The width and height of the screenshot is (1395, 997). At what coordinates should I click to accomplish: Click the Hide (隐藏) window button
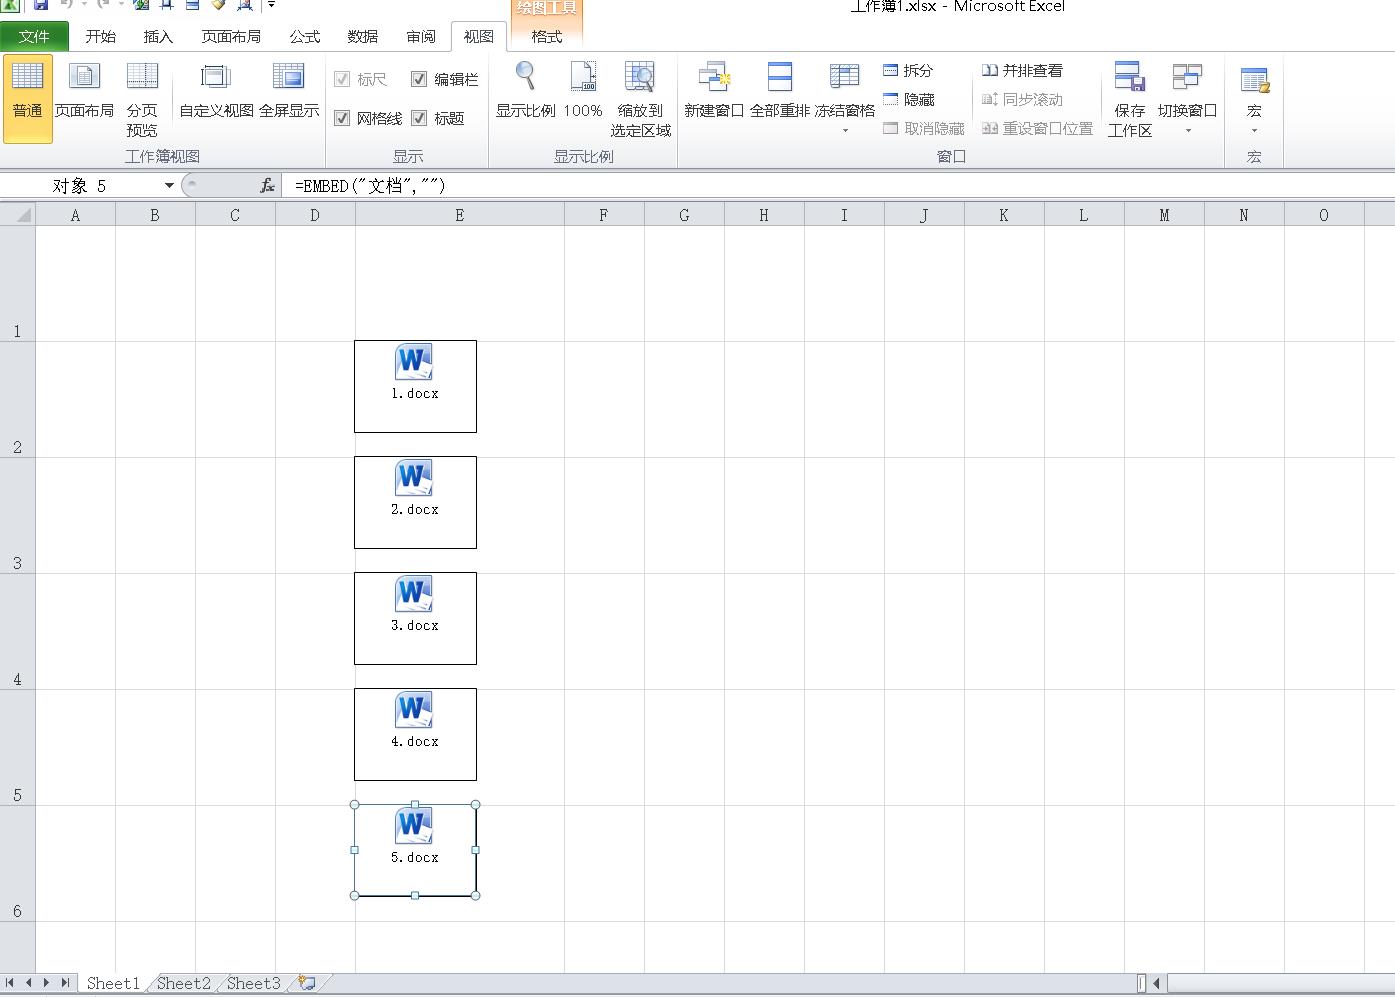909,99
